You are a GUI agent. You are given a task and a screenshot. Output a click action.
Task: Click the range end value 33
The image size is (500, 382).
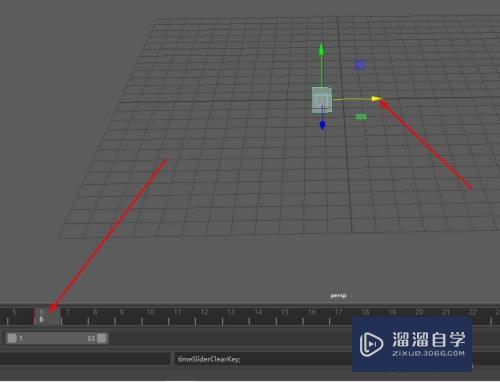[91, 339]
